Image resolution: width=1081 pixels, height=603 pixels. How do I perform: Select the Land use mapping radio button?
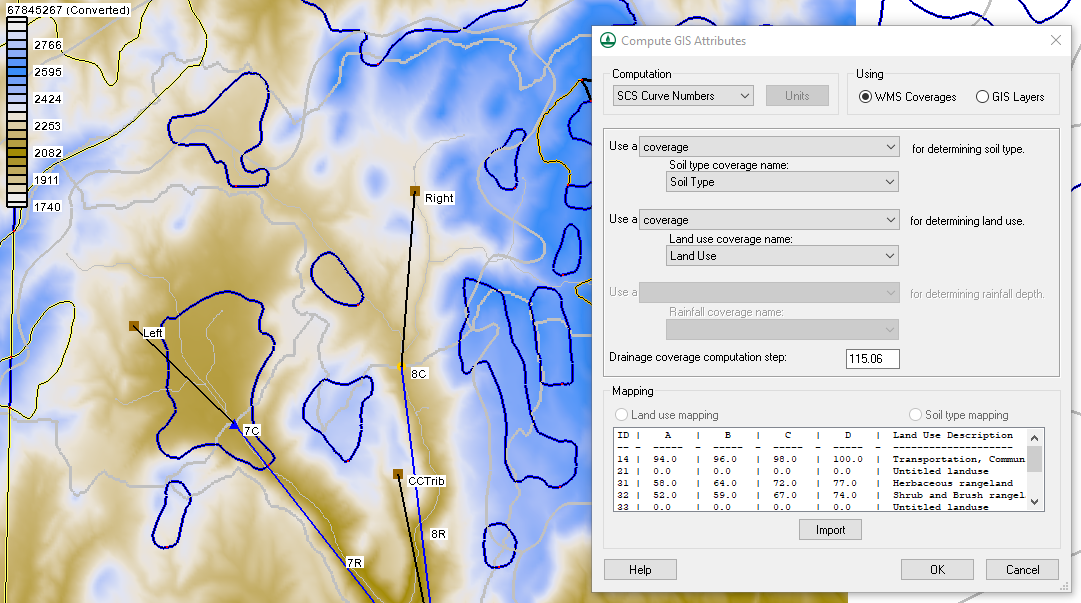[621, 415]
